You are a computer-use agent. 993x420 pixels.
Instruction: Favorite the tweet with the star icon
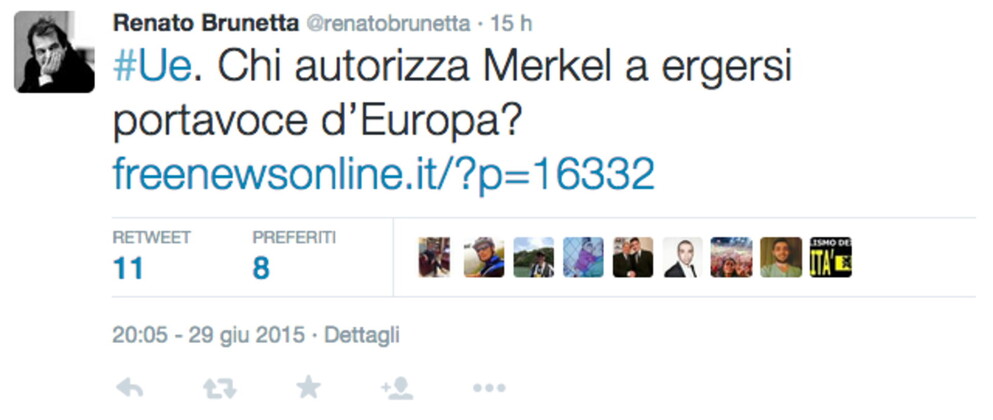click(309, 388)
